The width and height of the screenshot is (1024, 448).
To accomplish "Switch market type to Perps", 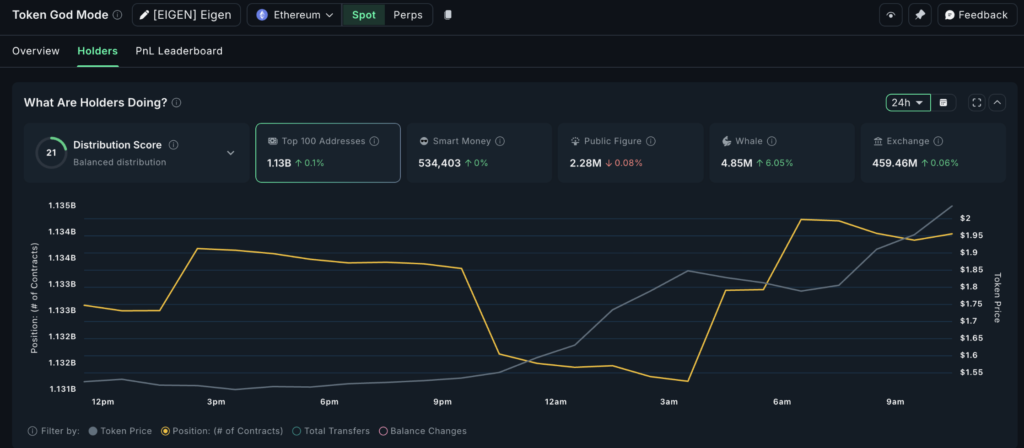I will point(407,15).
